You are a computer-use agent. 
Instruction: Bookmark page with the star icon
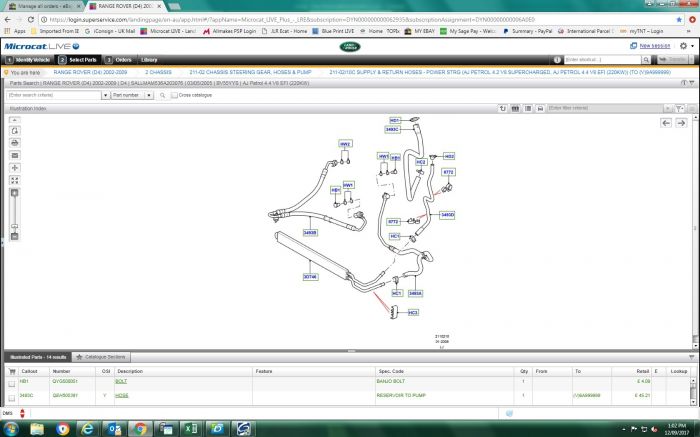(x=679, y=20)
